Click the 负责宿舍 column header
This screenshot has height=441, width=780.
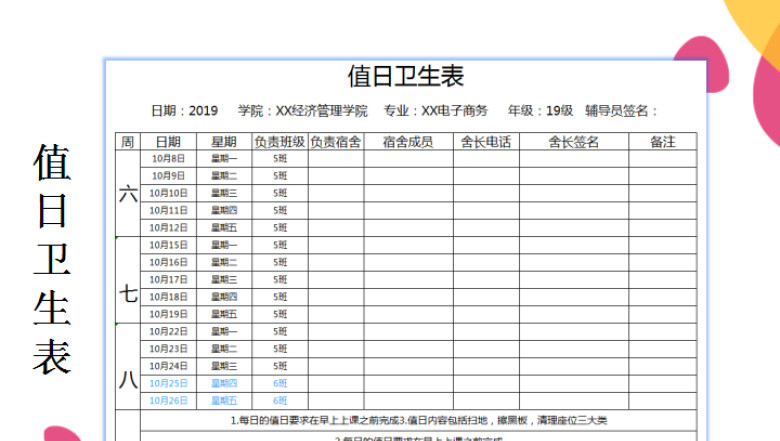336,142
